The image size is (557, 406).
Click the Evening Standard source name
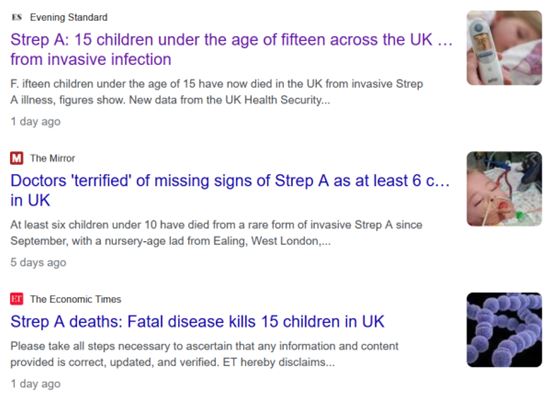click(69, 17)
